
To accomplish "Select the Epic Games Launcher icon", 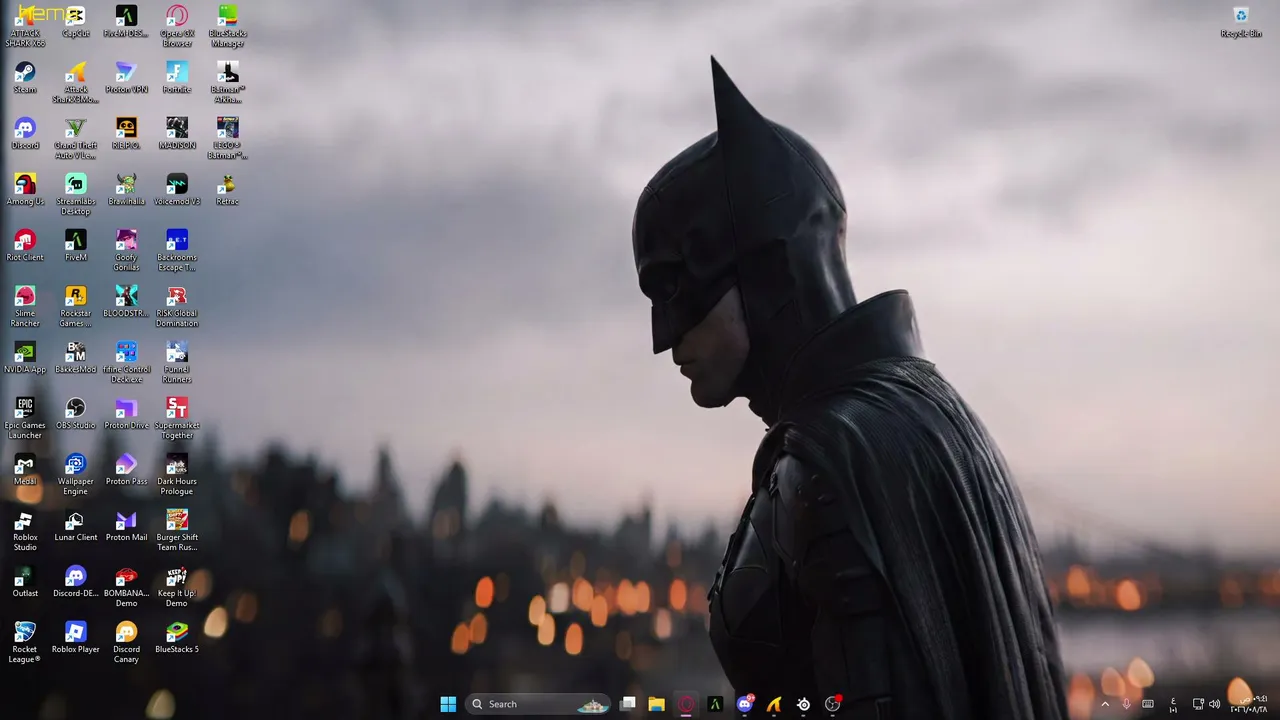I will click(25, 419).
